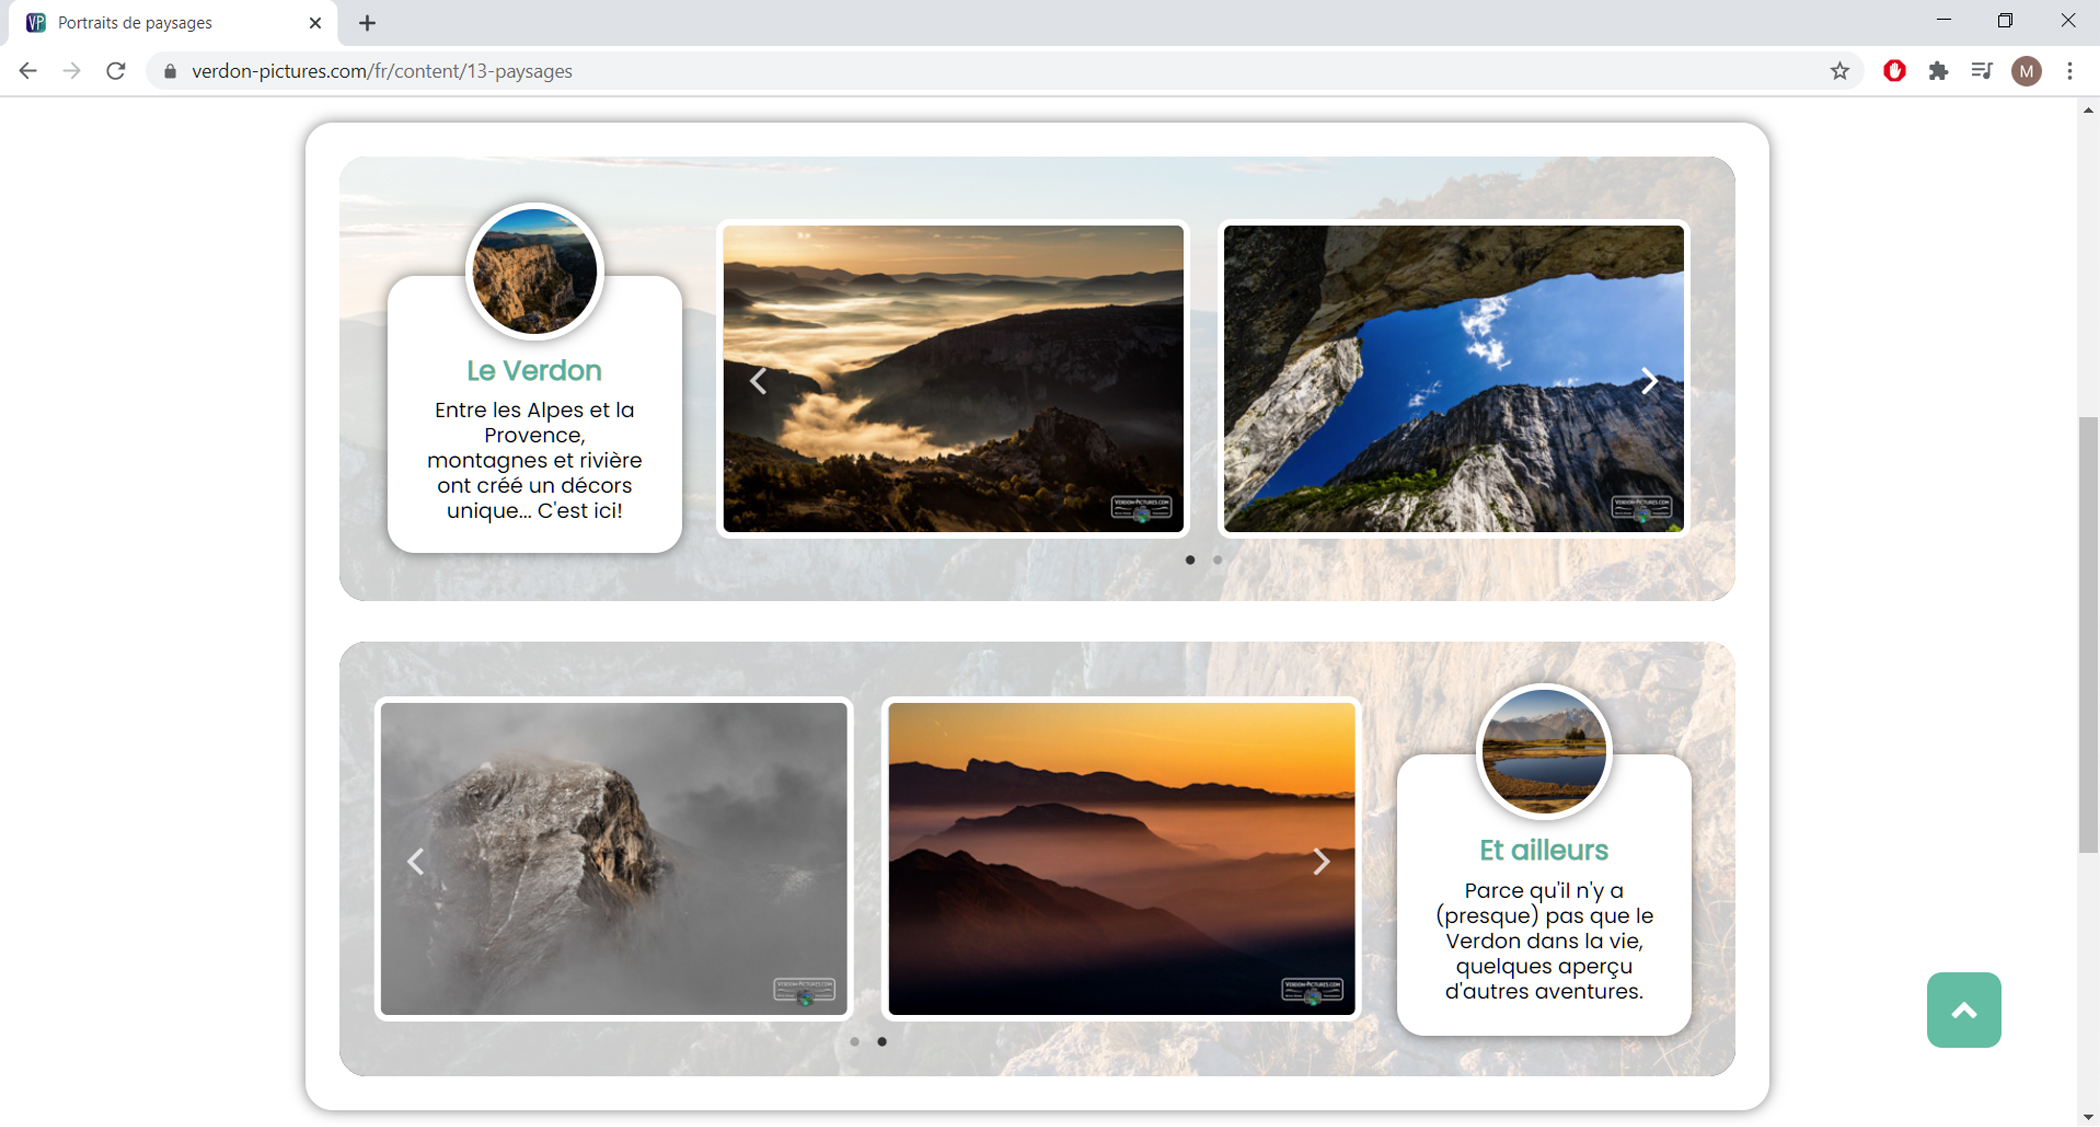Screen dimensions: 2100x1127
Task: Click the green scroll-to-top button
Action: 1963,1010
